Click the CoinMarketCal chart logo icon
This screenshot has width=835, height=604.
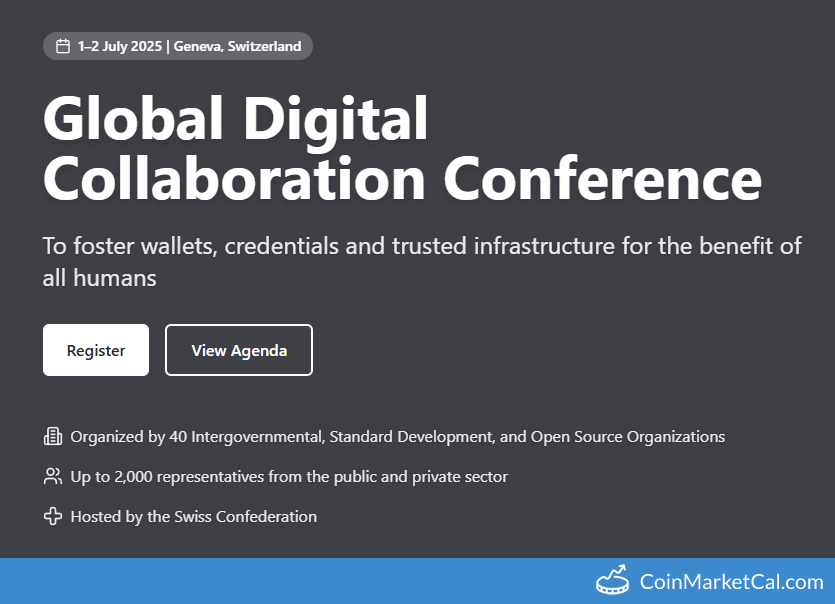pos(612,580)
